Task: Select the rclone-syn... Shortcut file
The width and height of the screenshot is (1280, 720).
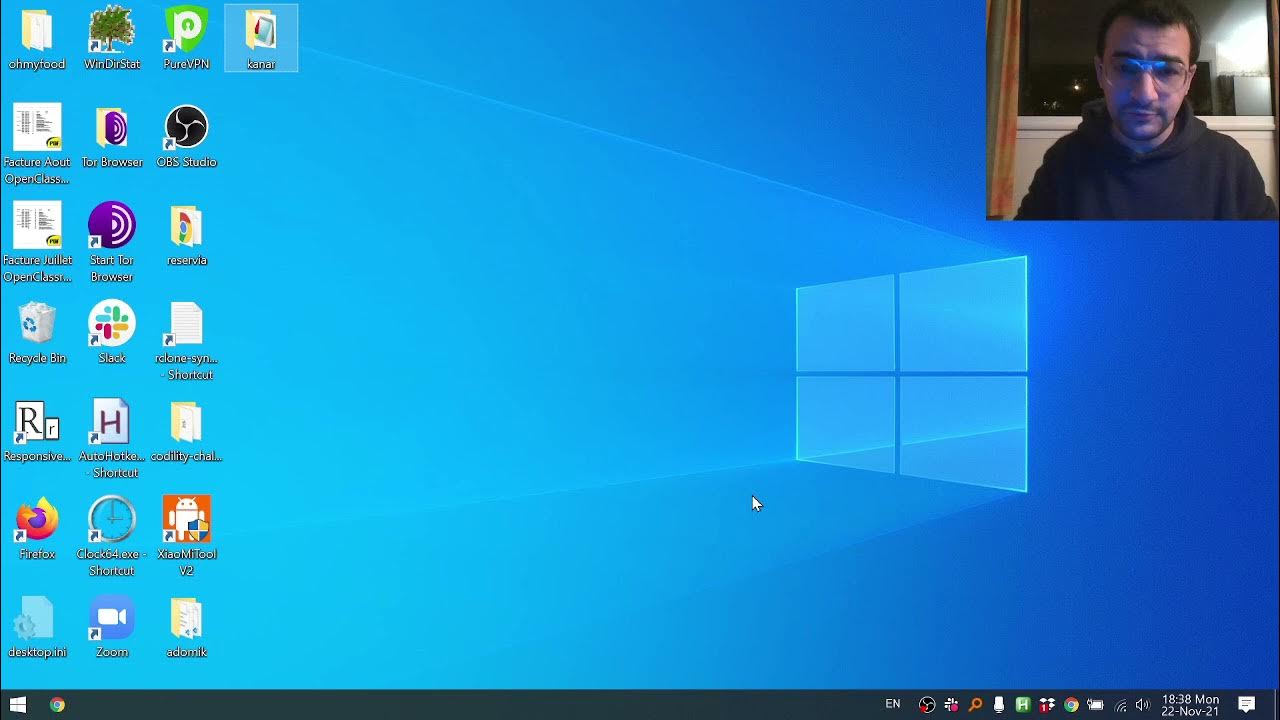Action: coord(186,341)
